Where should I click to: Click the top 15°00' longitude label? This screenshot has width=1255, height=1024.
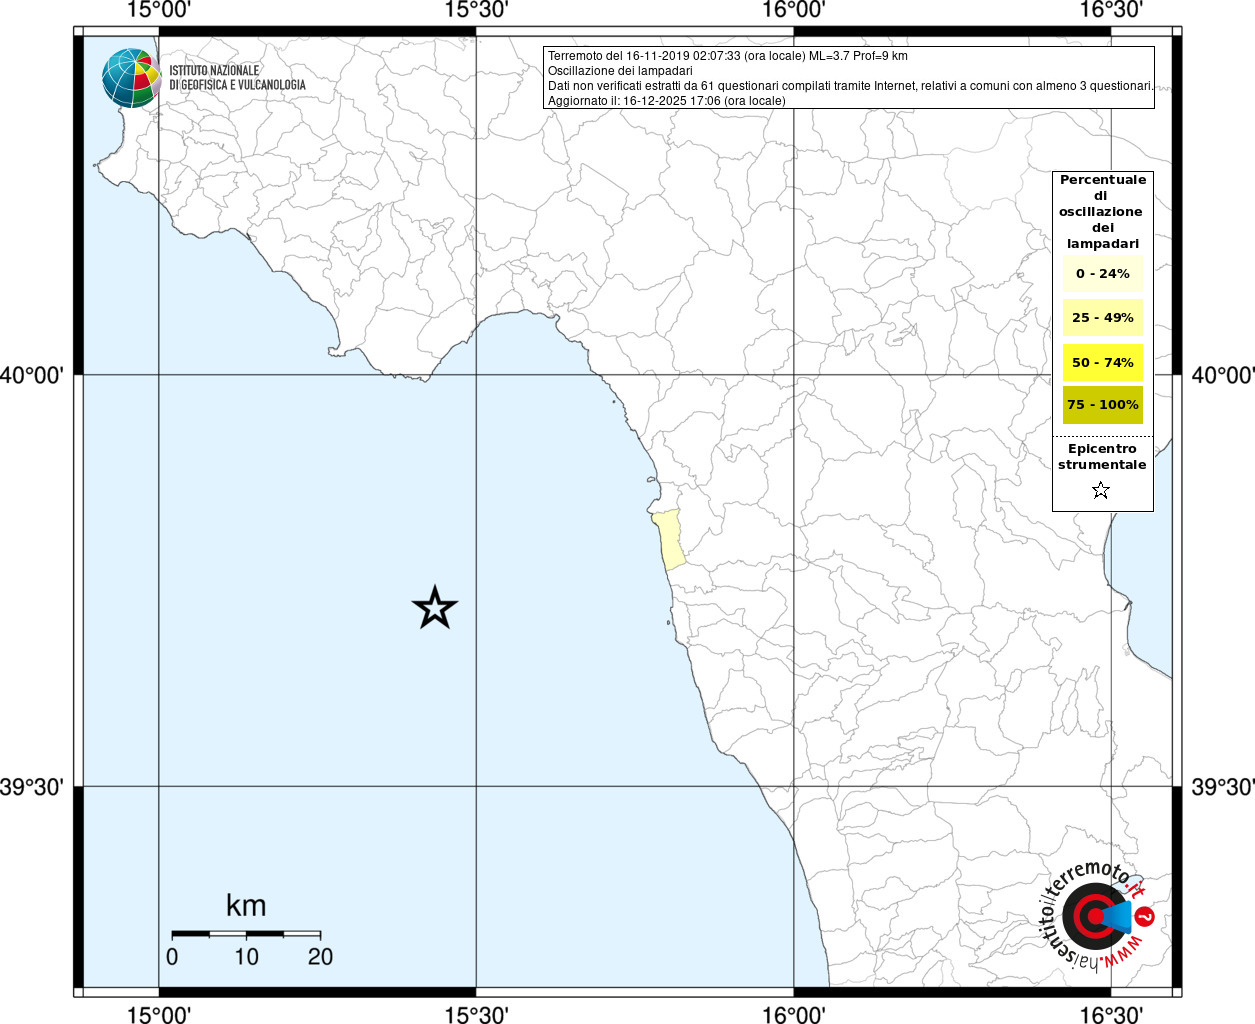coord(159,10)
